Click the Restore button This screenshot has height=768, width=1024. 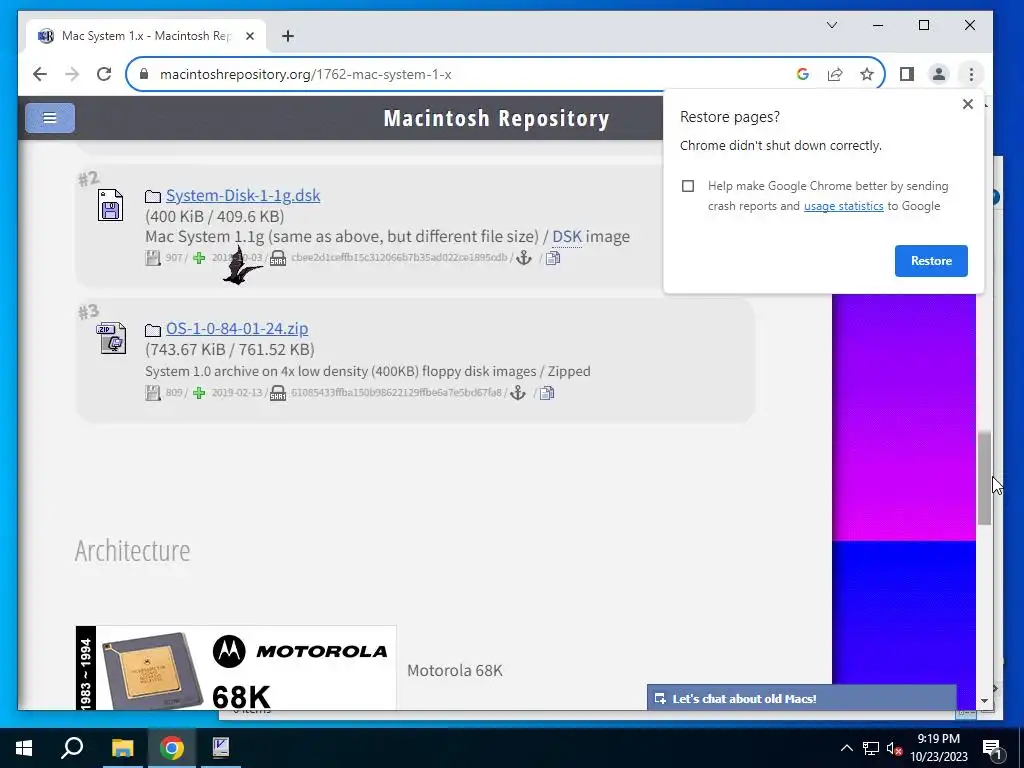(931, 261)
